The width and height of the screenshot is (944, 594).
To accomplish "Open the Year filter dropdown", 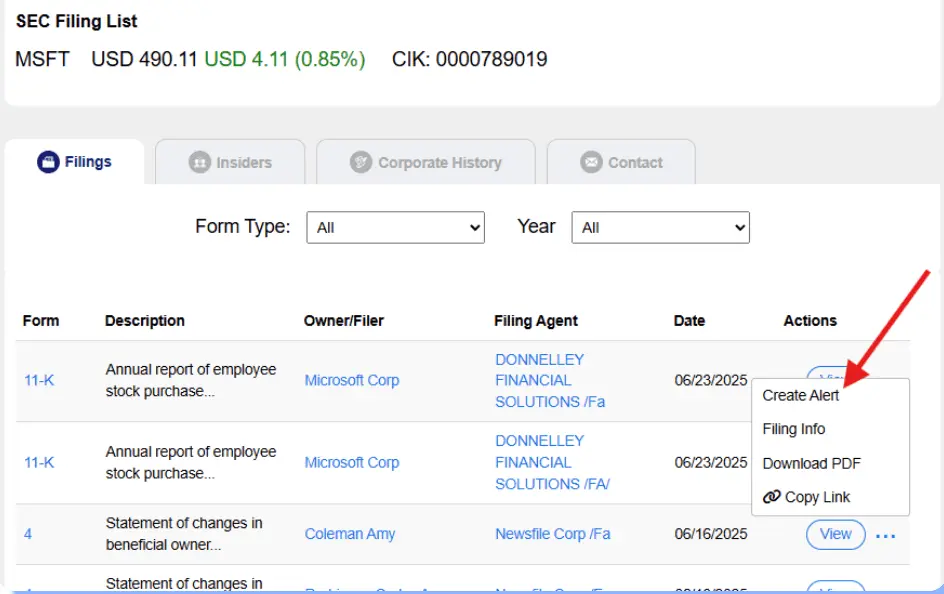I will point(660,228).
